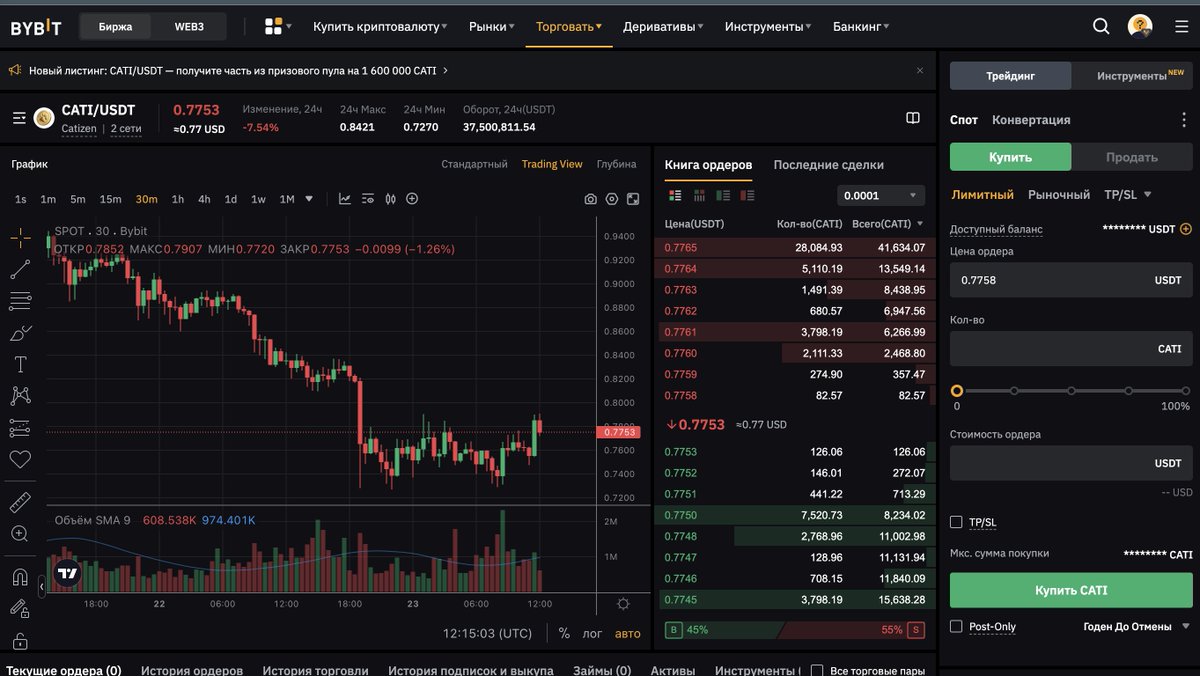Switch to Market order tab
Viewport: 1200px width, 676px height.
(1059, 195)
